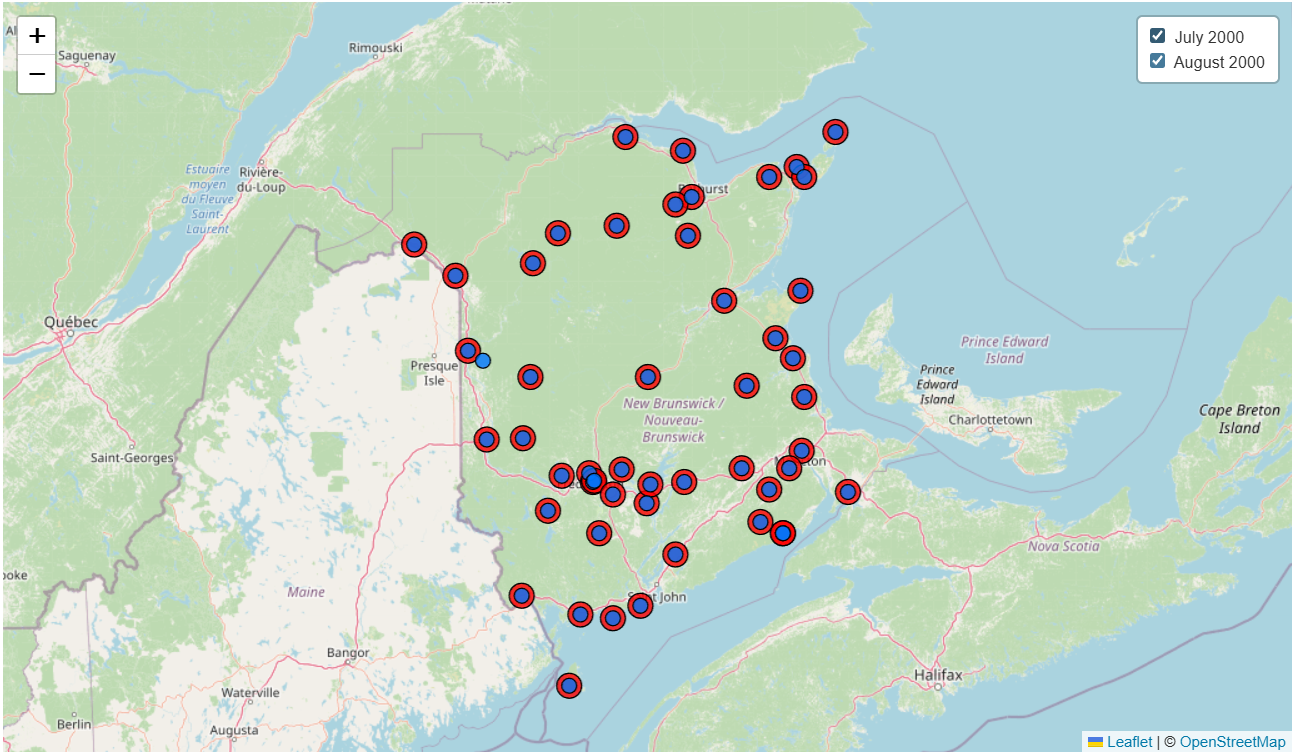Click the zoom in plus button
1292x753 pixels.
pos(37,36)
